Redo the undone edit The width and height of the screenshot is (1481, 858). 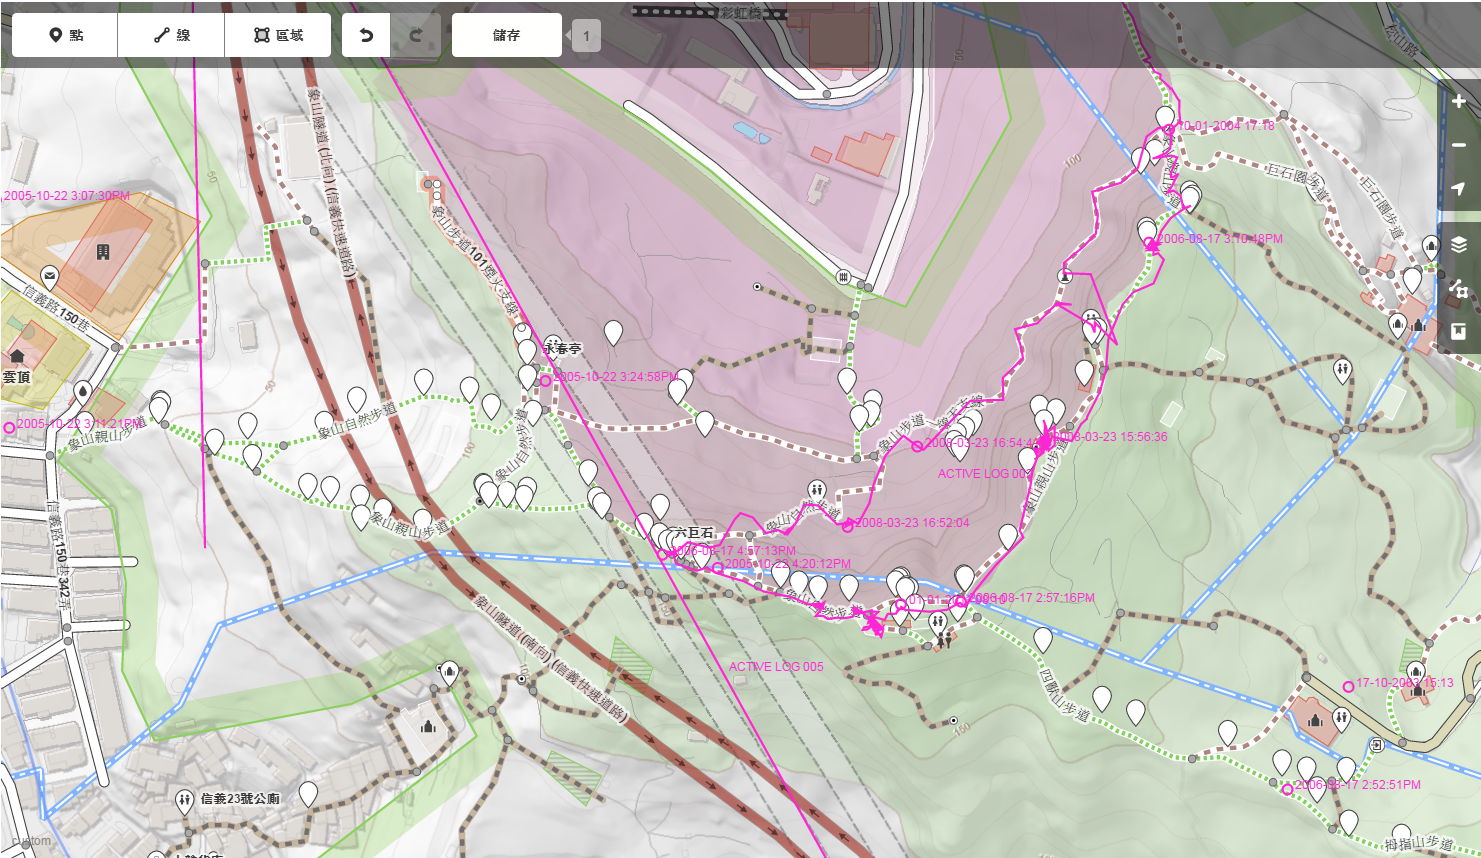click(415, 35)
